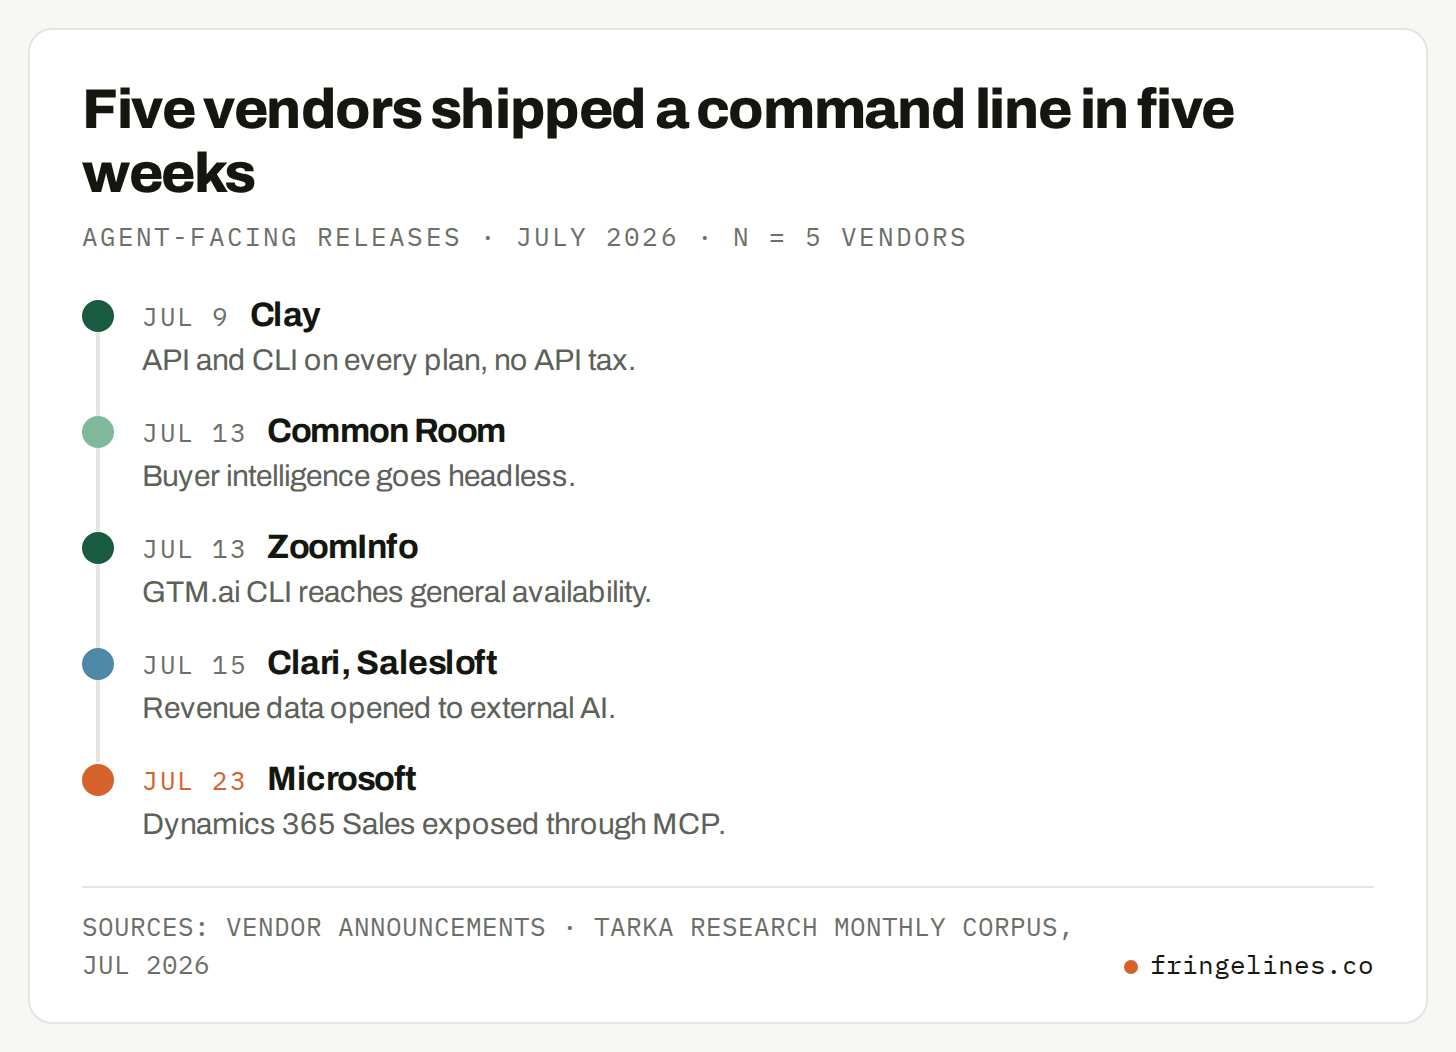Click the orange JUL 23 date label

point(194,781)
